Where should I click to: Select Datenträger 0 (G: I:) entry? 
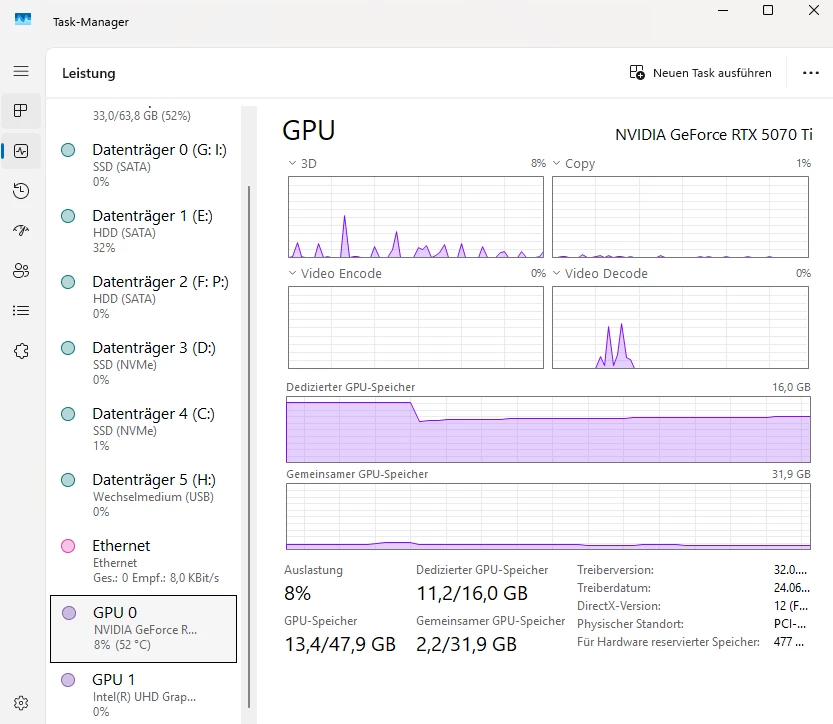[143, 165]
